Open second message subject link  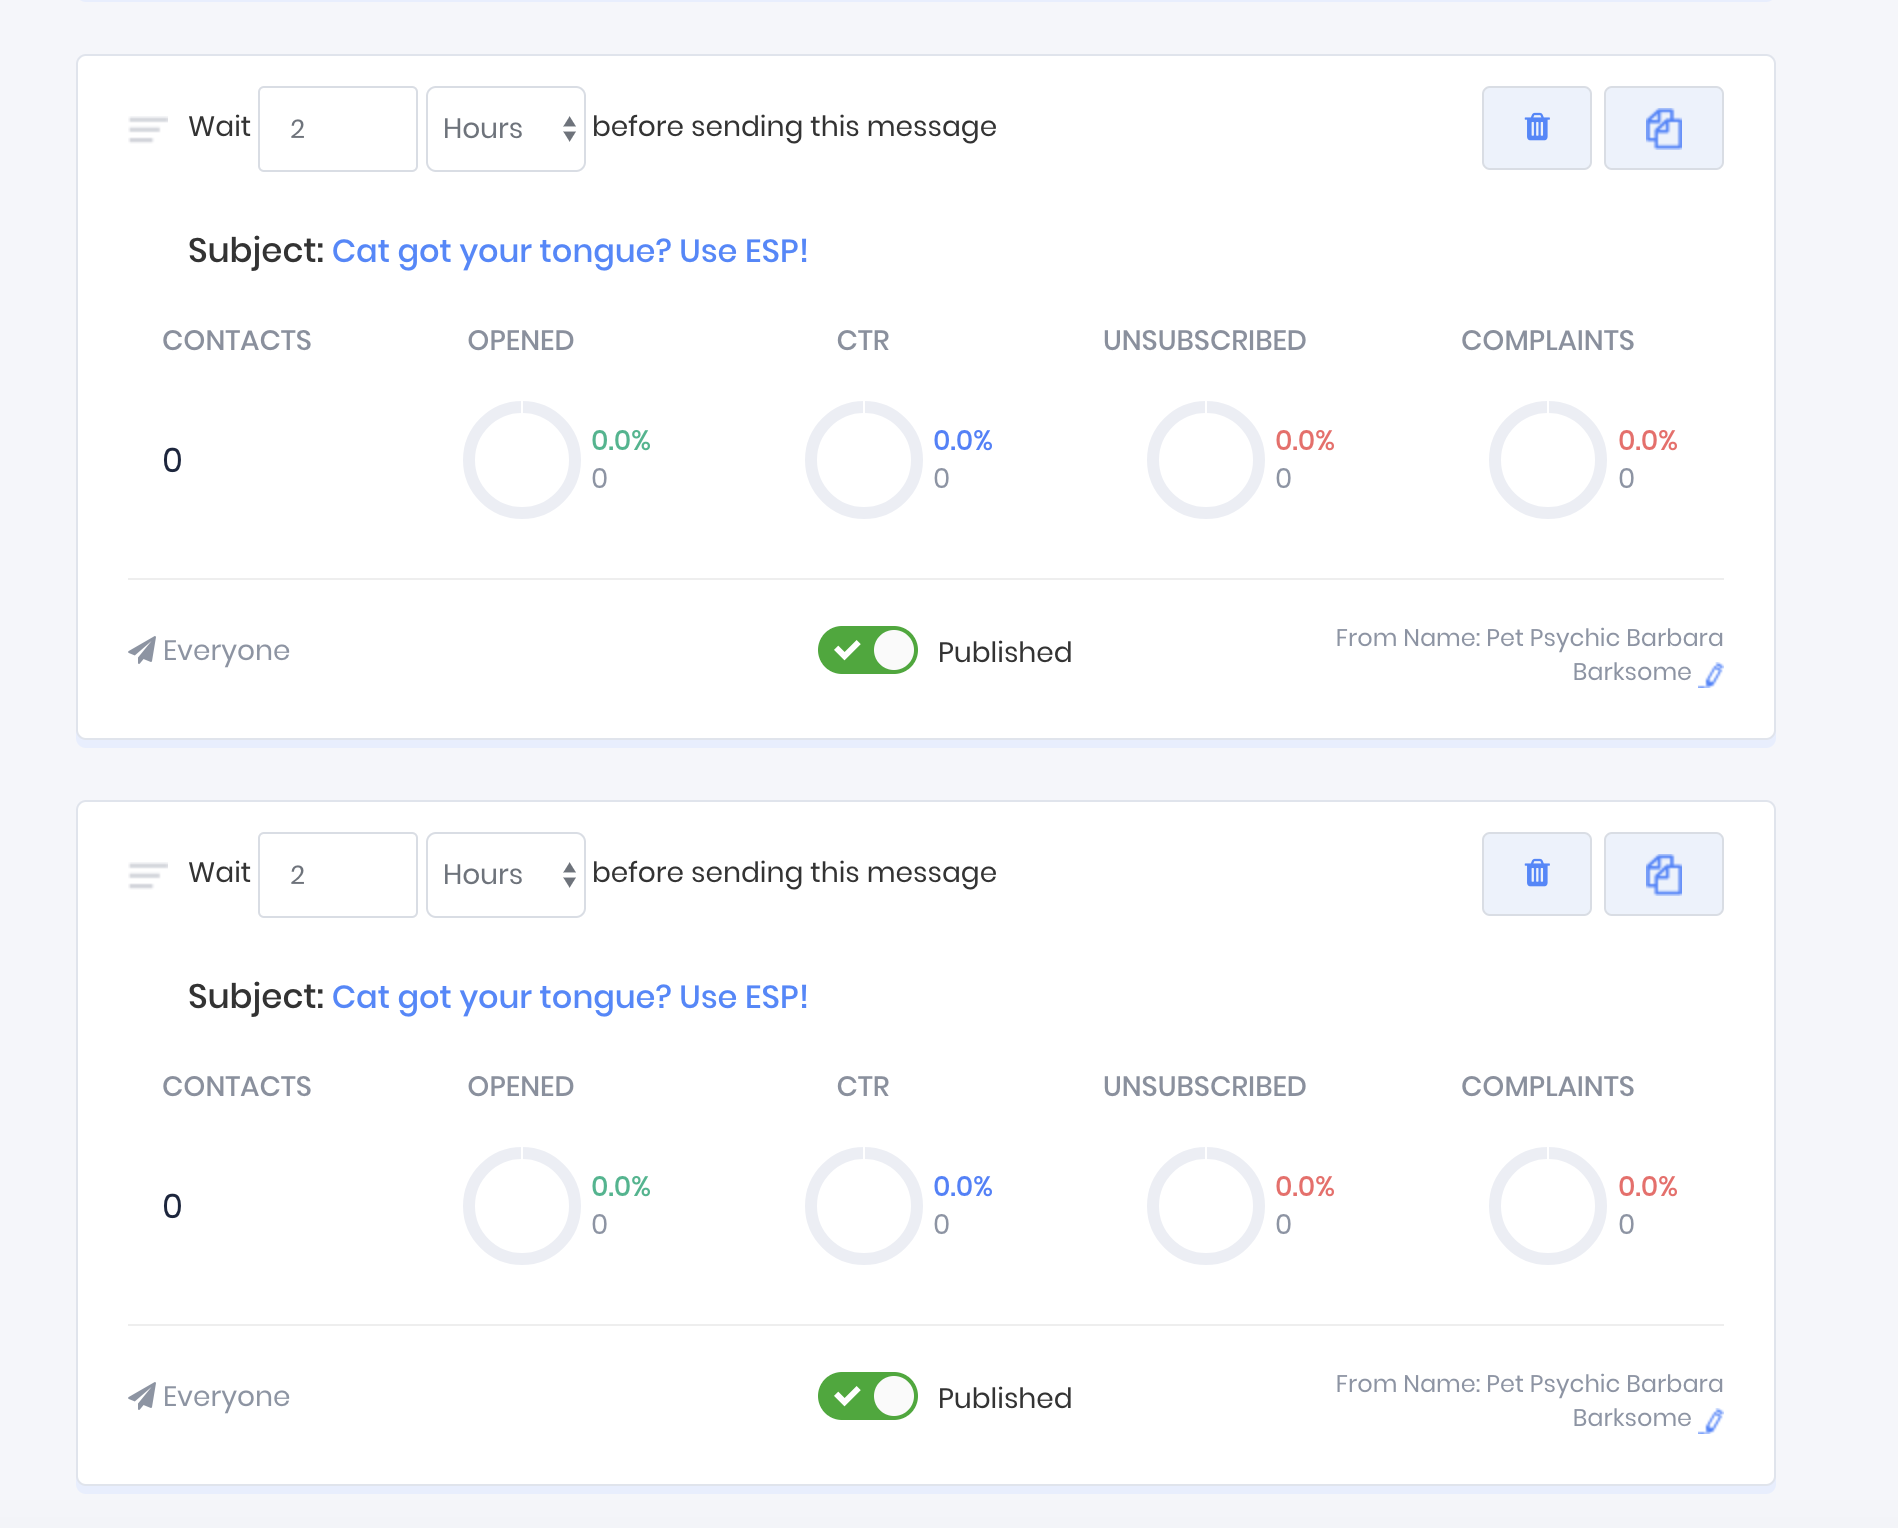[569, 997]
